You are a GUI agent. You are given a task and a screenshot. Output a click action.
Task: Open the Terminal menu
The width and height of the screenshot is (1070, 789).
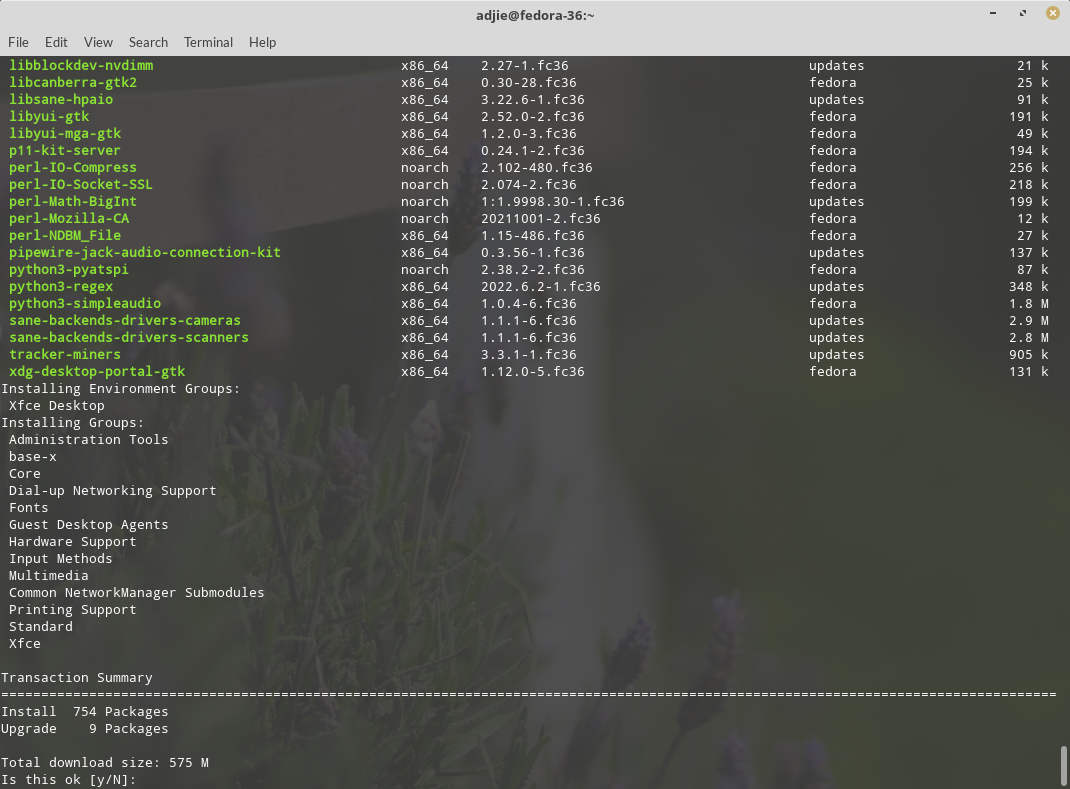[x=208, y=42]
